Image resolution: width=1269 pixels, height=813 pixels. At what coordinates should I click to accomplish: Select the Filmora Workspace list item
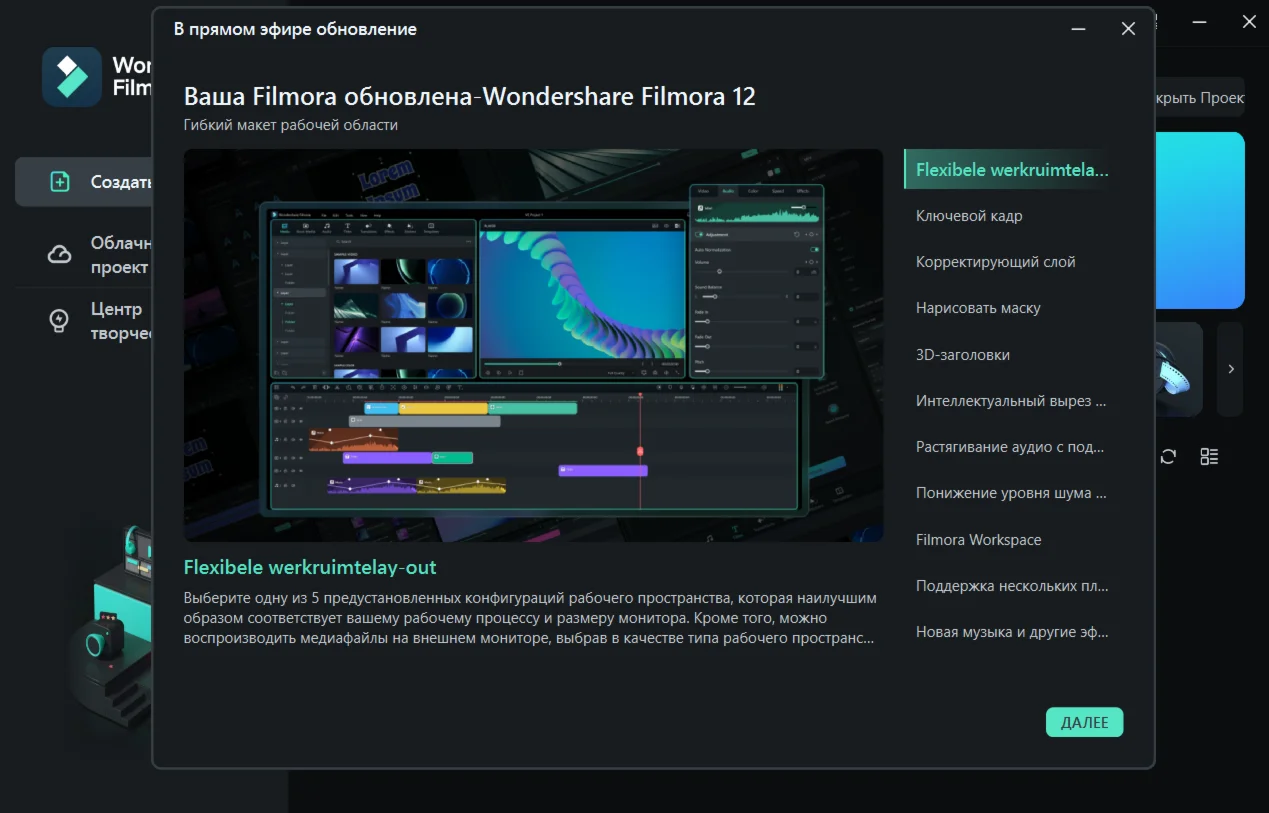click(978, 540)
